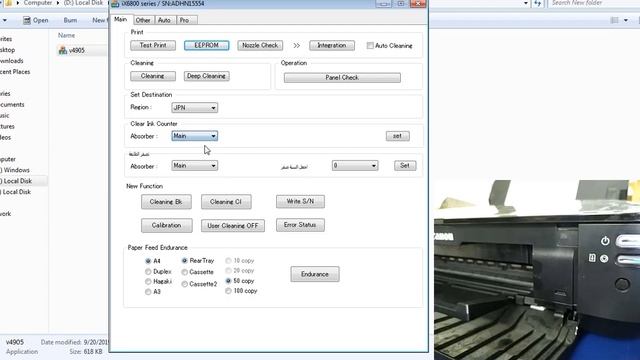This screenshot has width=640, height=360.
Task: Open the address bar history dropdown arrow
Action: [x=526, y=3]
